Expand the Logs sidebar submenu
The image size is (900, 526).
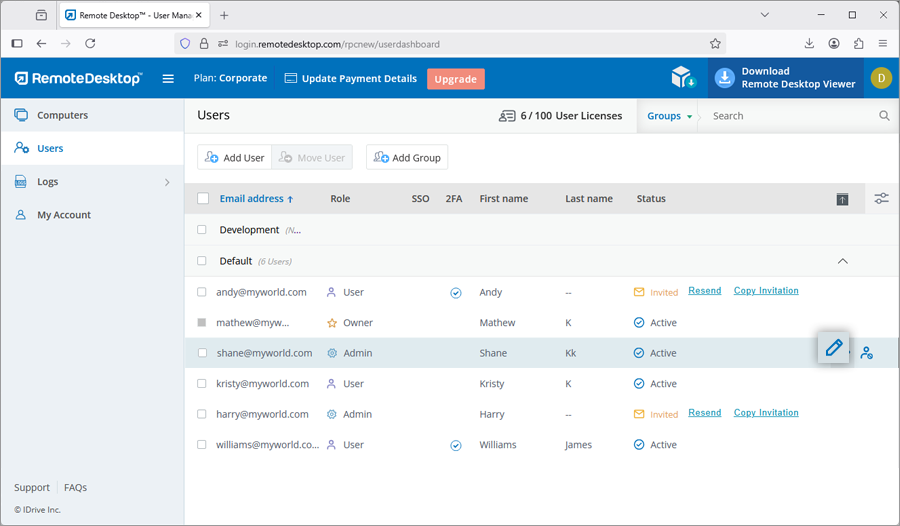pos(167,182)
